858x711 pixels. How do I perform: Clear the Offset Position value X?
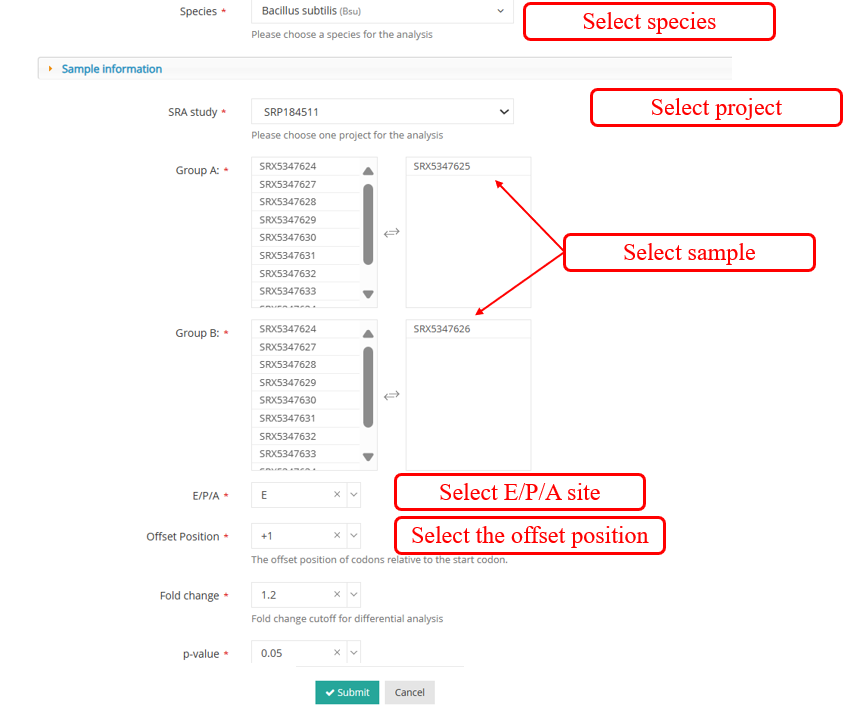(337, 536)
